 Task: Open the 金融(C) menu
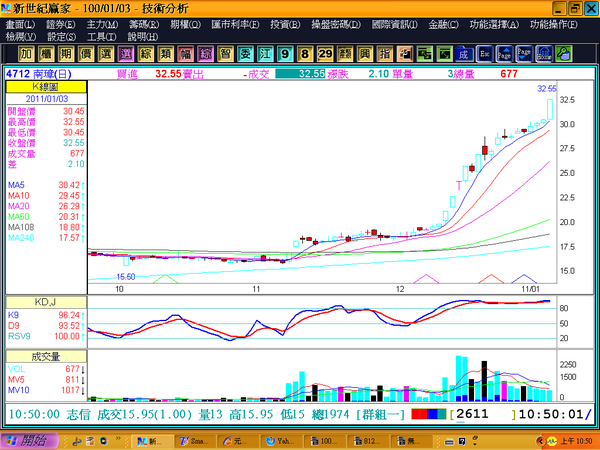(x=443, y=25)
